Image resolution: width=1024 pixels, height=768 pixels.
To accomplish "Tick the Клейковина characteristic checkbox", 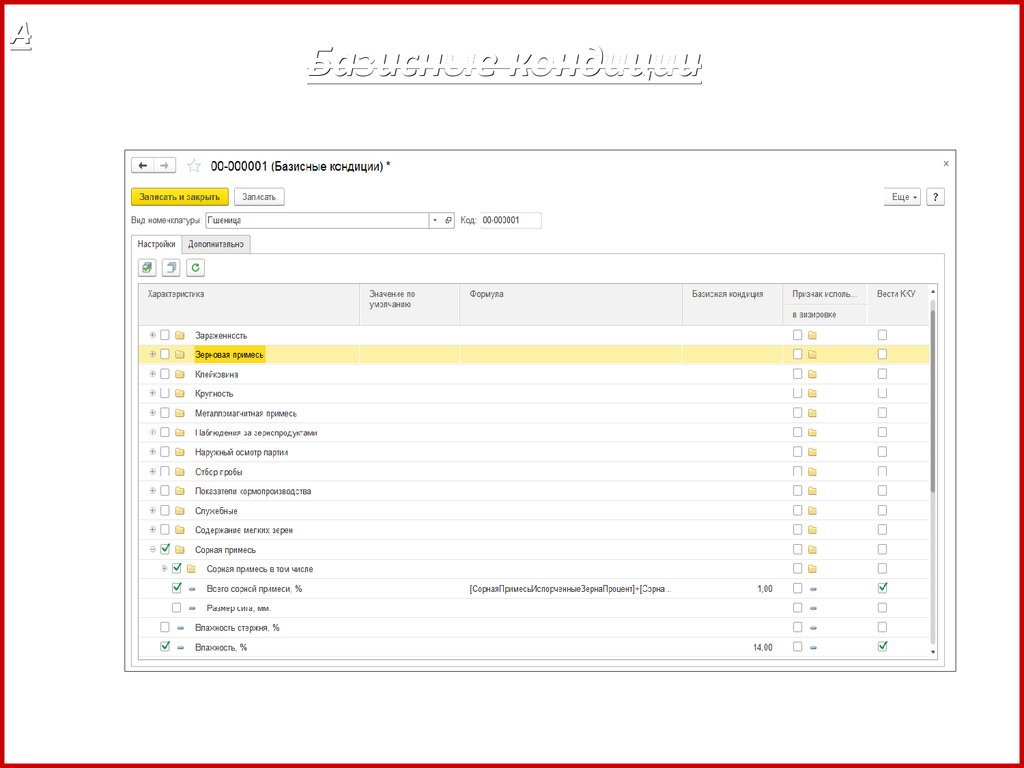I will 165,374.
